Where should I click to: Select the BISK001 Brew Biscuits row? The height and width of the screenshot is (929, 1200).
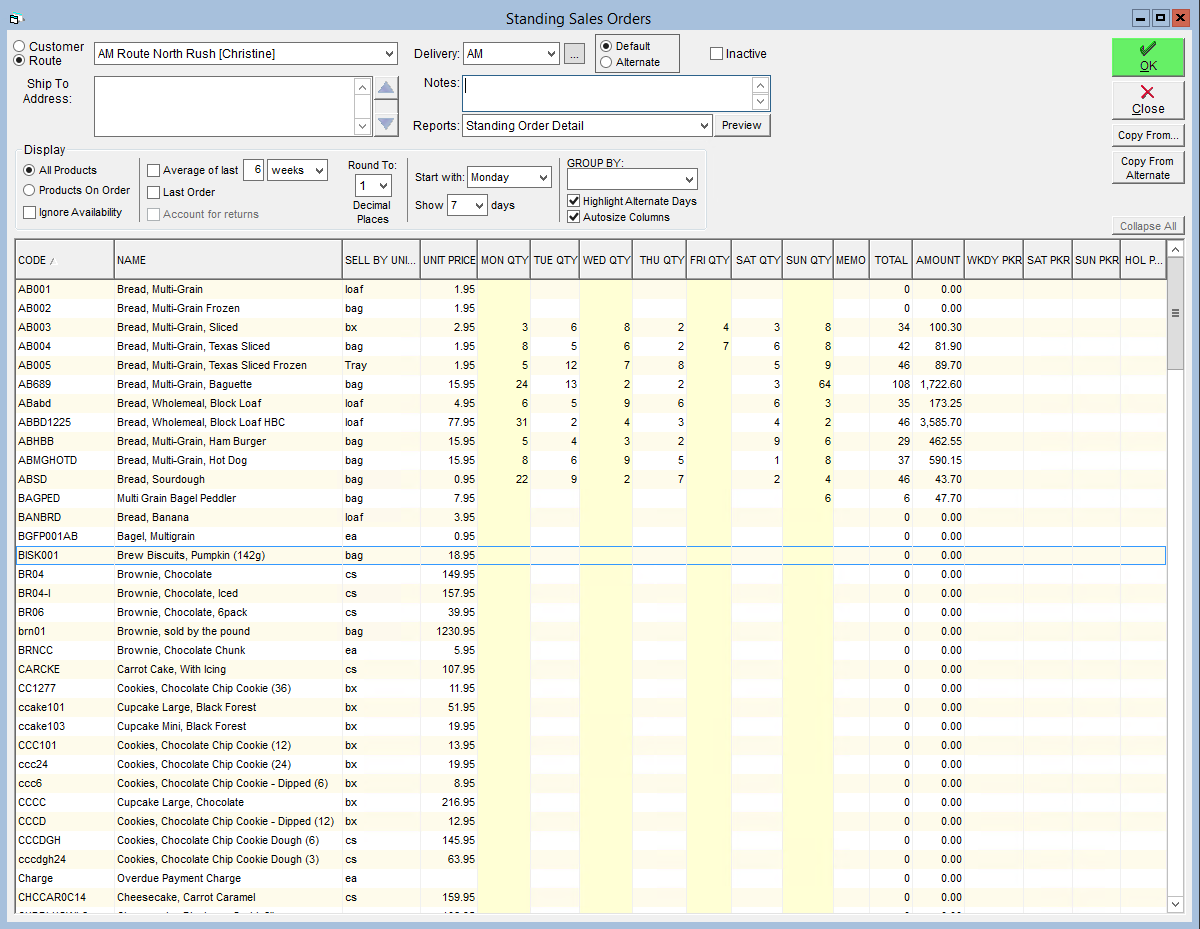tap(591, 555)
